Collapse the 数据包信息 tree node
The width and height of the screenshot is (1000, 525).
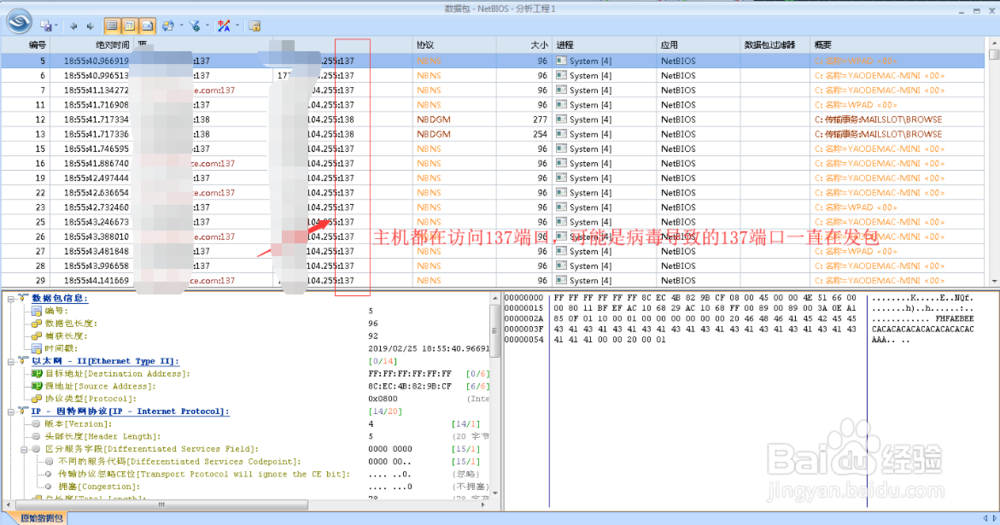(x=11, y=299)
